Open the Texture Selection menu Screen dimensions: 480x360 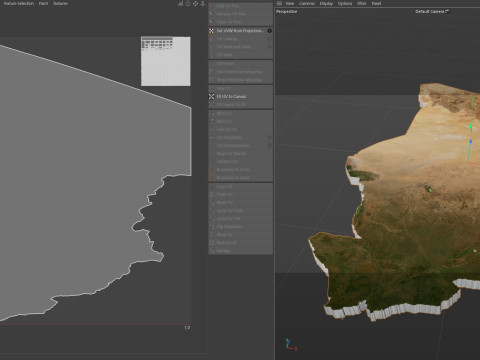pyautogui.click(x=19, y=3)
